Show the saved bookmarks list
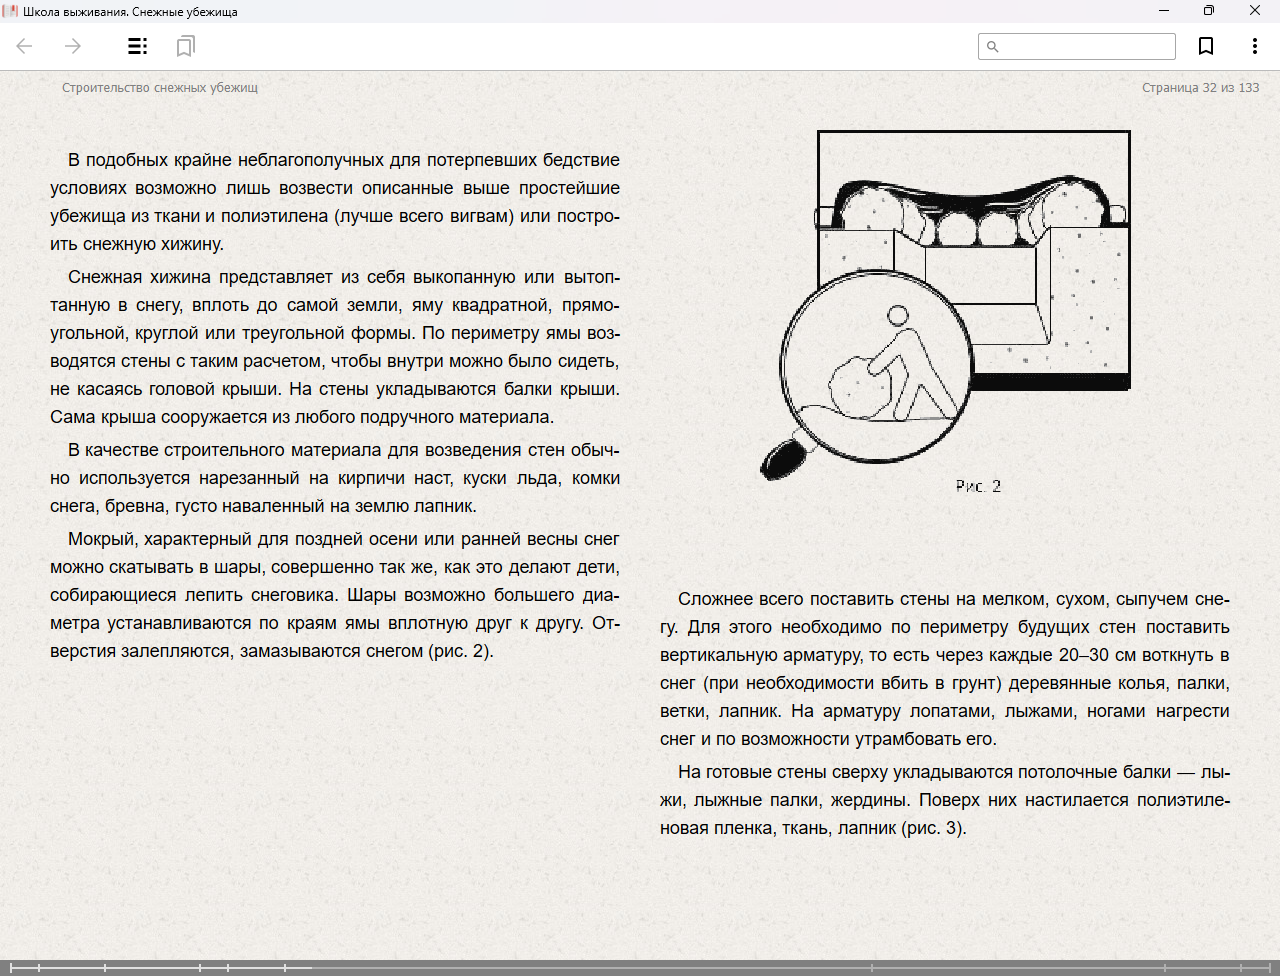The height and width of the screenshot is (976, 1280). [185, 46]
